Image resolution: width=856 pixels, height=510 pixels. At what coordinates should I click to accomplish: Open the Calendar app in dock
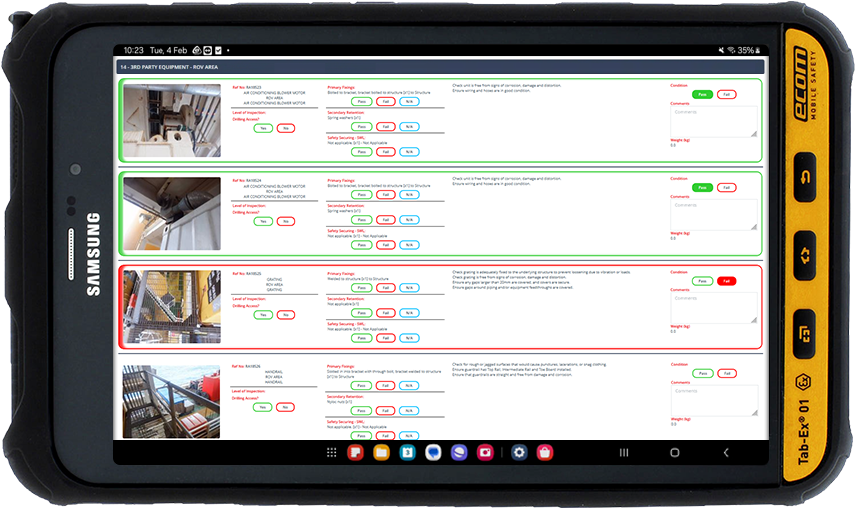coord(407,453)
